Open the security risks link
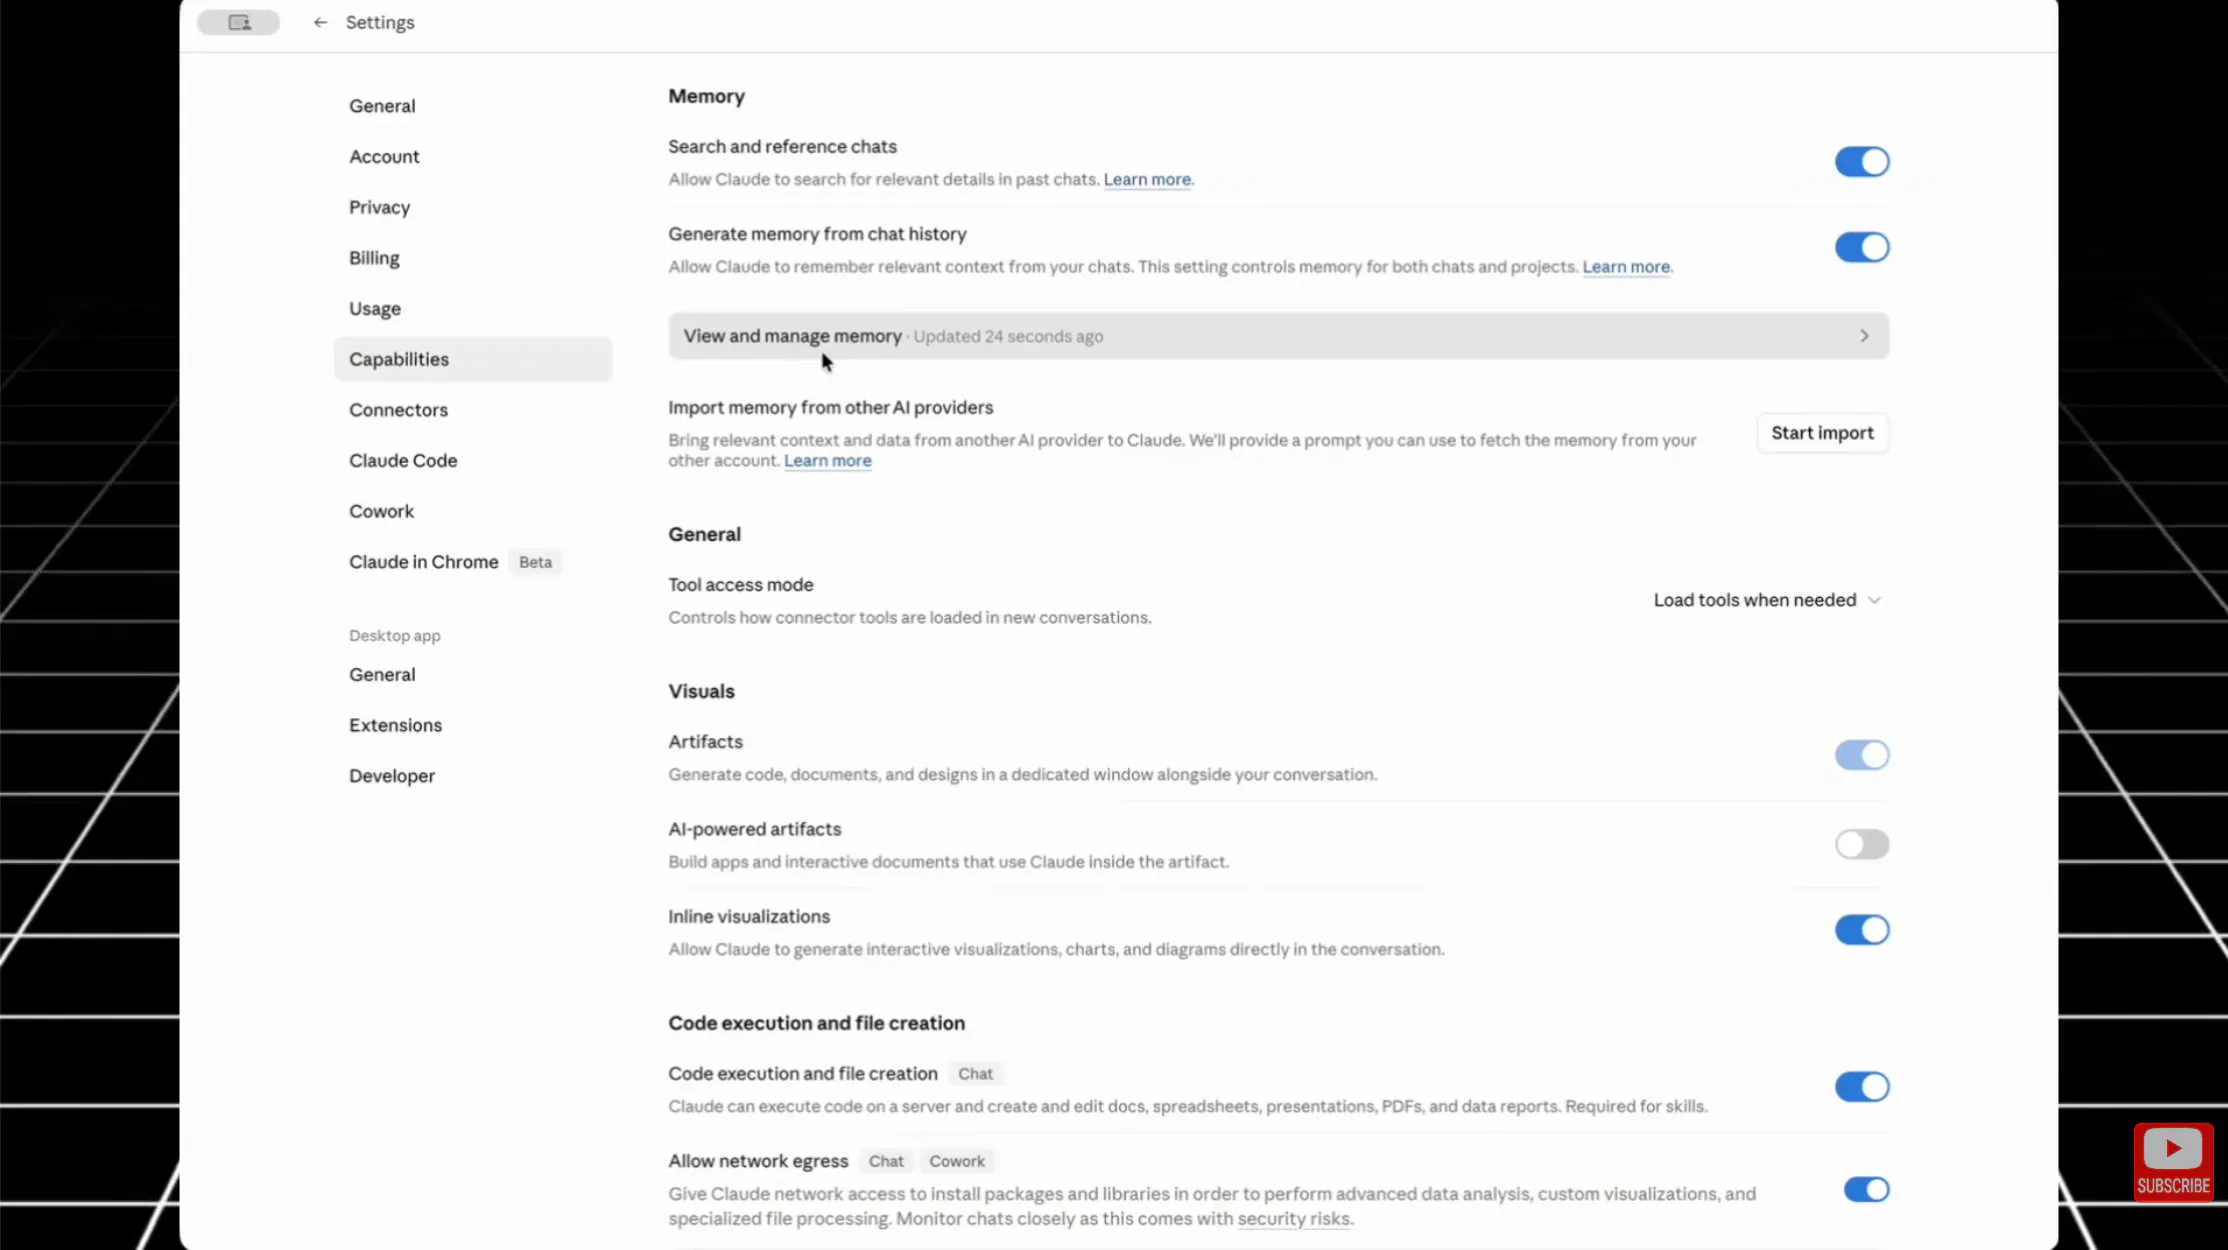 1294,1219
